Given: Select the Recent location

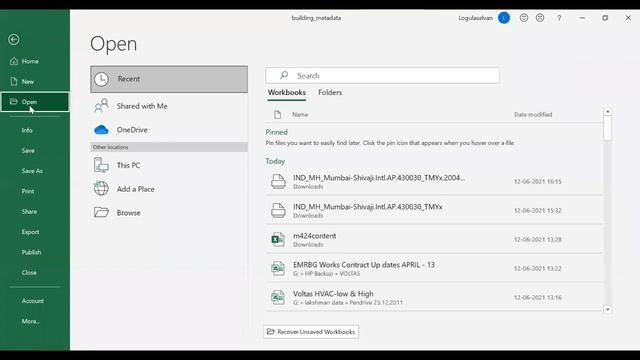Looking at the screenshot, I should (169, 79).
